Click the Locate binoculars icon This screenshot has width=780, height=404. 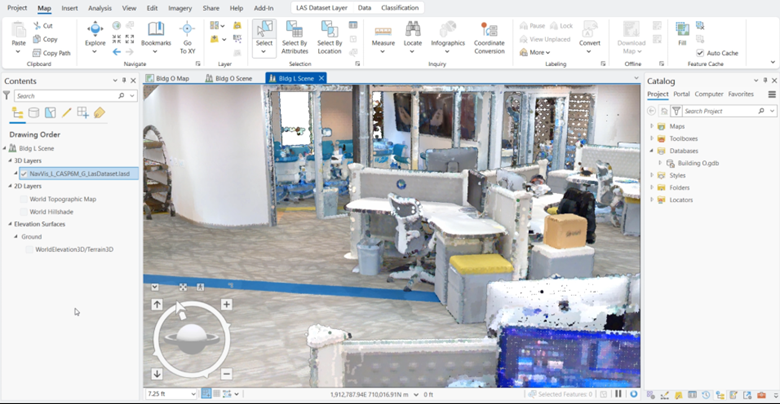(x=412, y=29)
